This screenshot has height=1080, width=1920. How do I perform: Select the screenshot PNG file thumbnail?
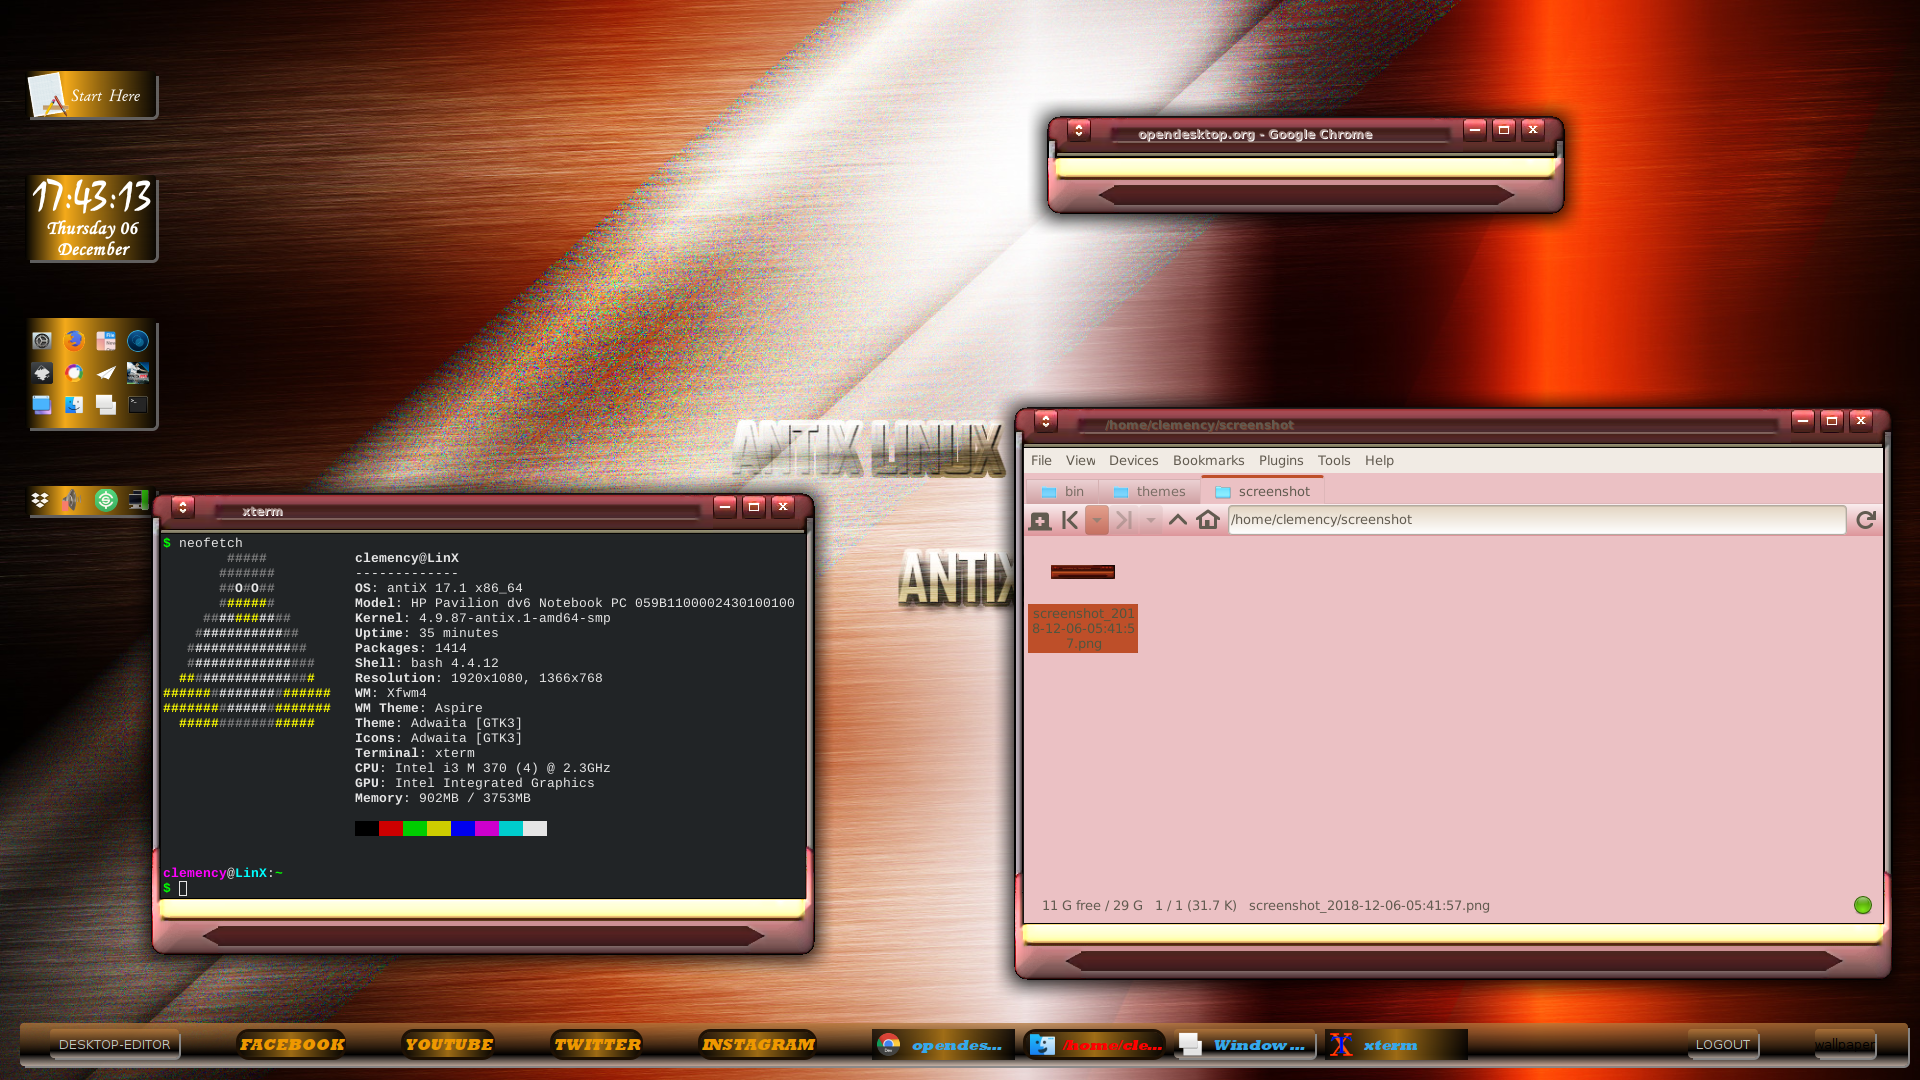click(x=1083, y=572)
